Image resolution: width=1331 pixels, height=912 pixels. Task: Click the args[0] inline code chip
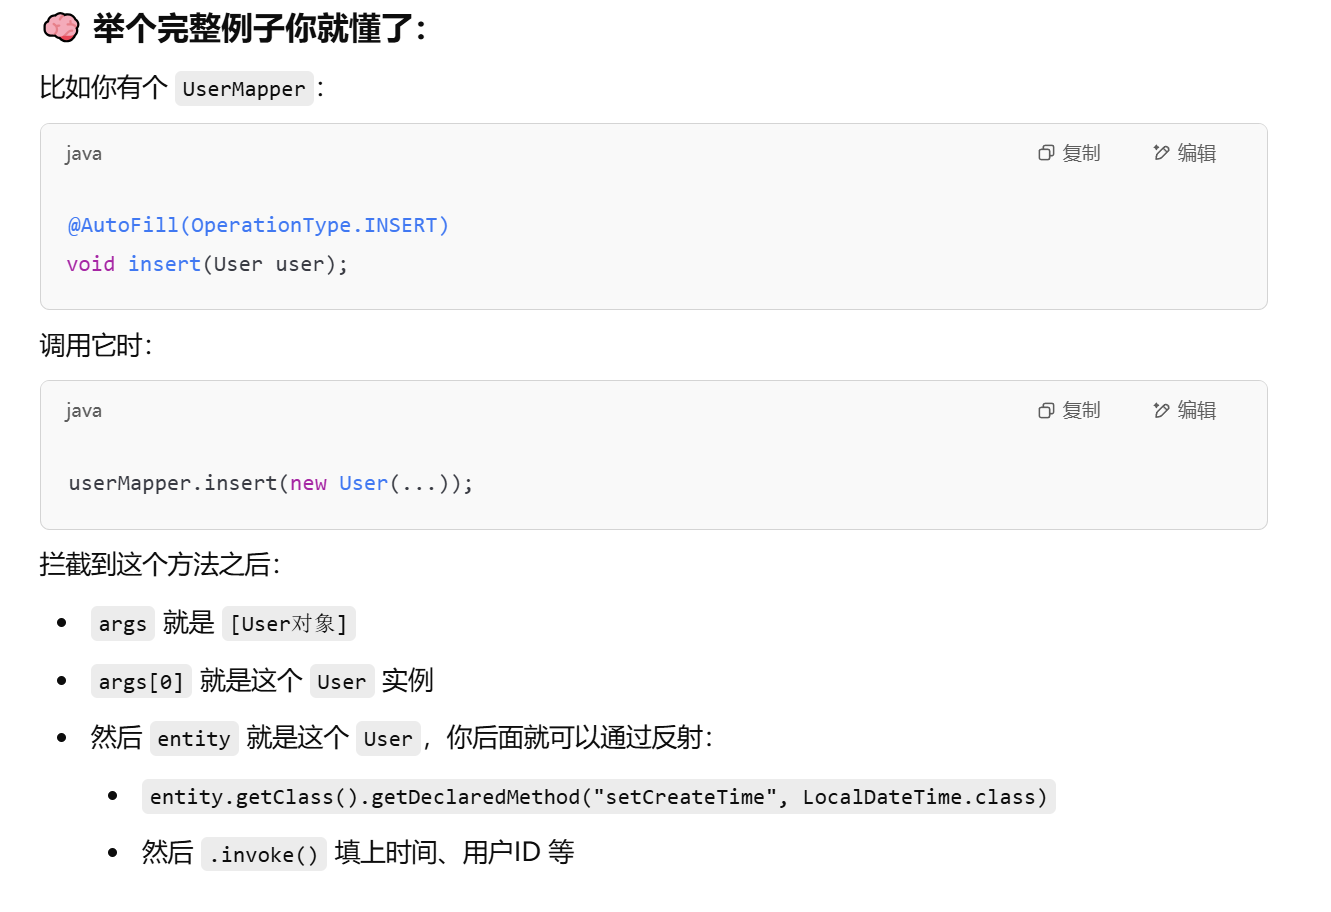point(140,681)
